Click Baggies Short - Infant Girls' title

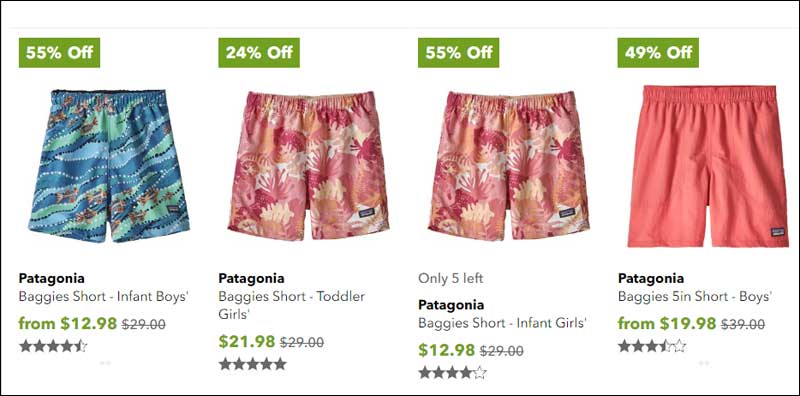click(503, 323)
